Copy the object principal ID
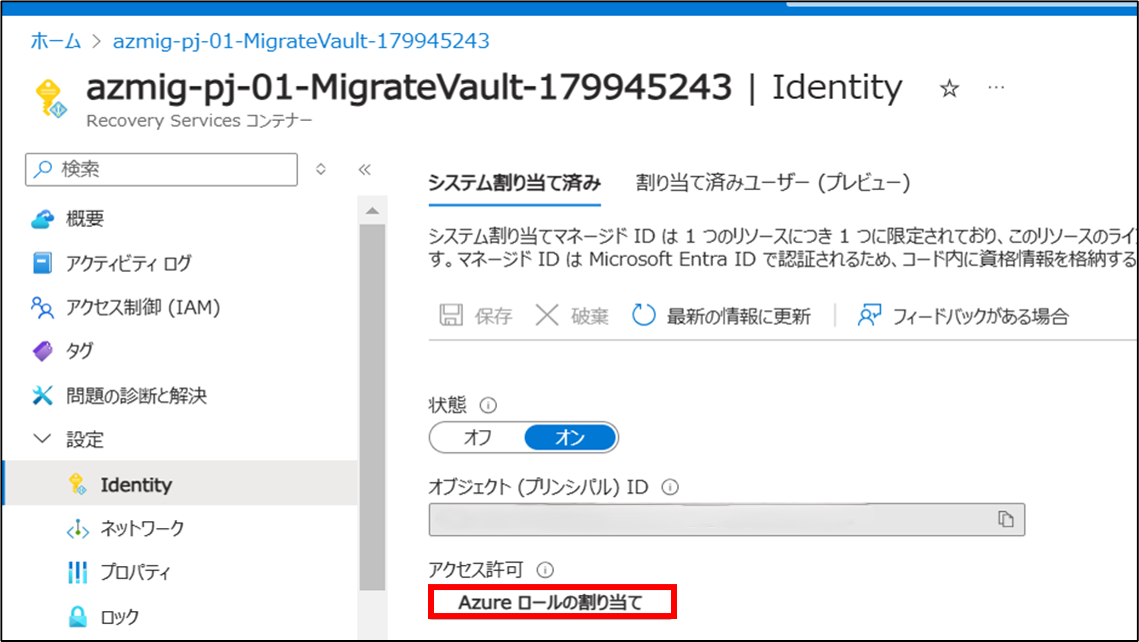 pyautogui.click(x=1005, y=519)
